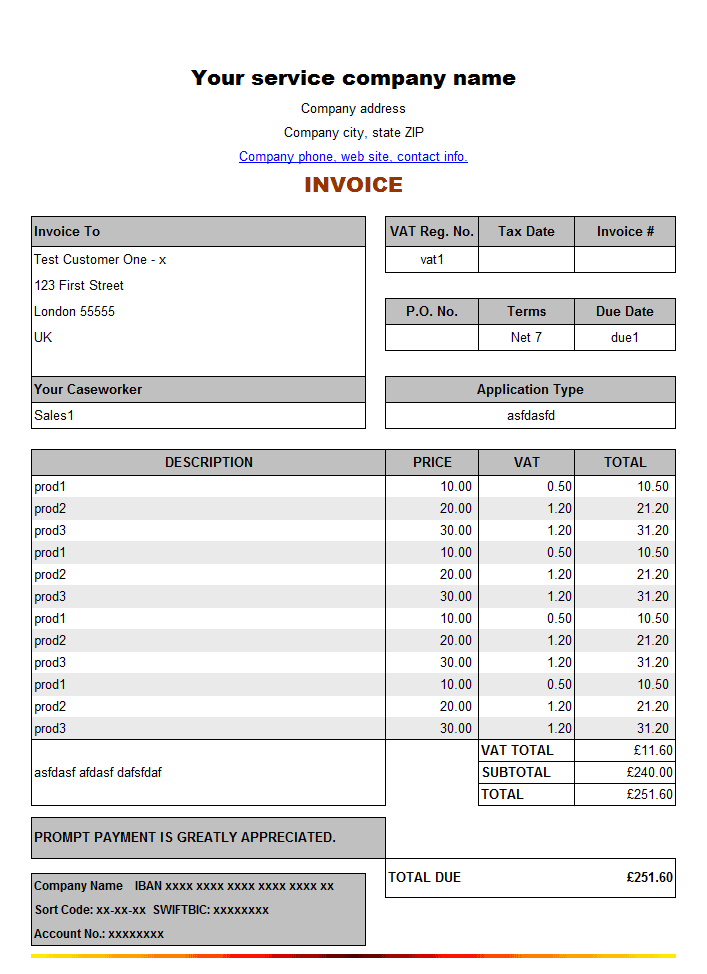Select the empty cell under Tax Date
This screenshot has width=707, height=974.
click(x=526, y=260)
